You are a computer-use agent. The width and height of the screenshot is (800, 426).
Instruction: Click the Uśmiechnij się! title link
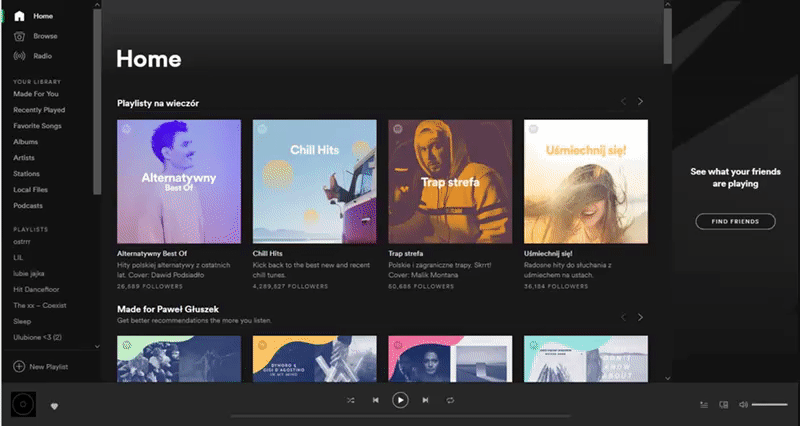pyautogui.click(x=548, y=253)
